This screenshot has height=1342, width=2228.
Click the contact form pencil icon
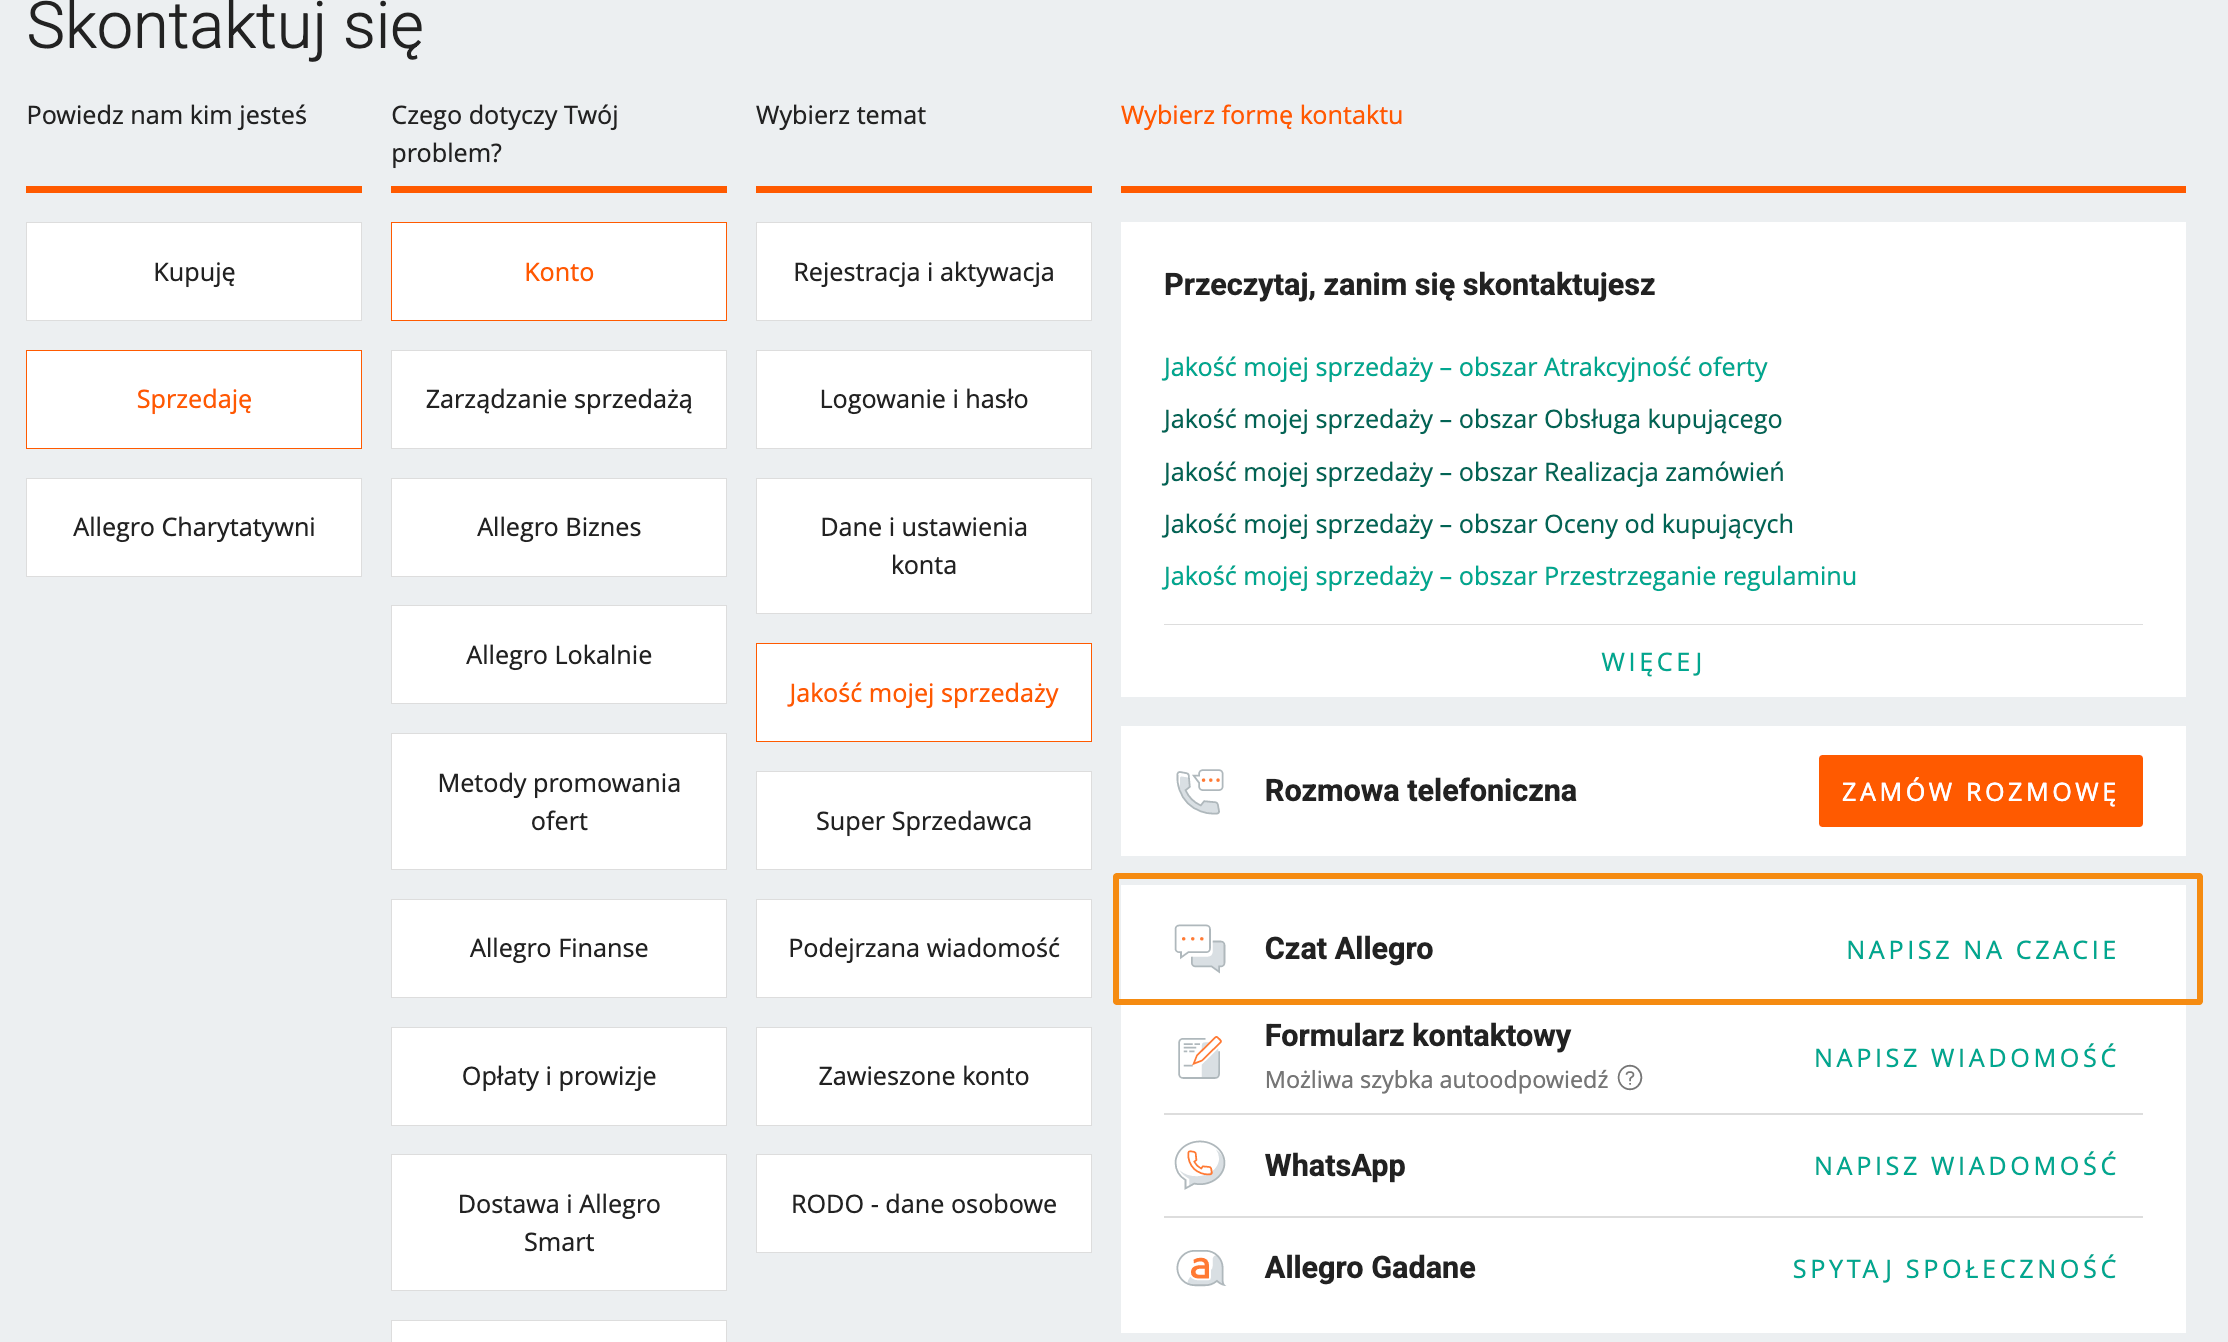click(1200, 1057)
